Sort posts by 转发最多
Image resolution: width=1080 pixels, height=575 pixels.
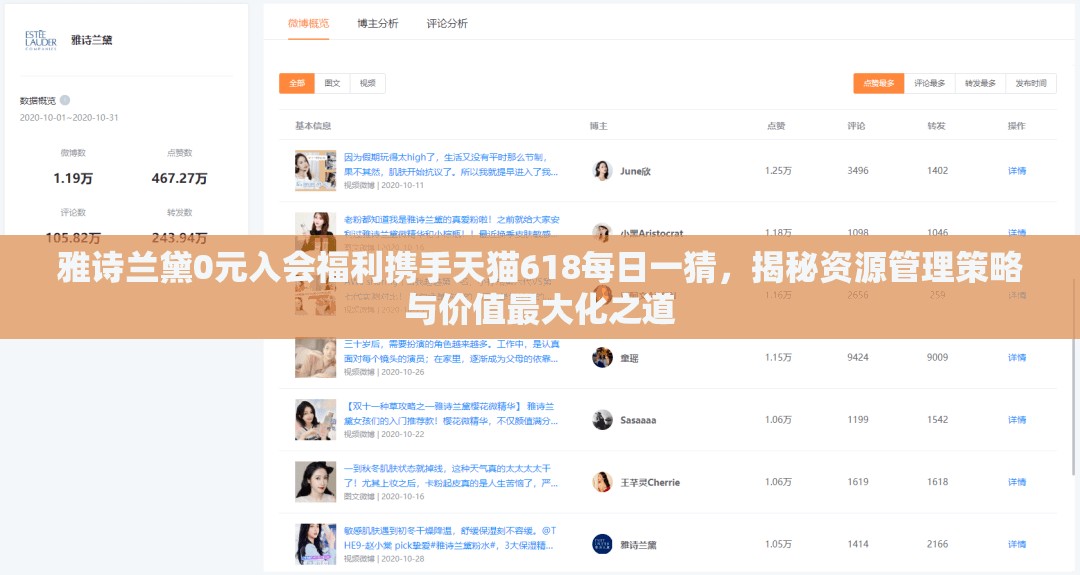pos(980,83)
